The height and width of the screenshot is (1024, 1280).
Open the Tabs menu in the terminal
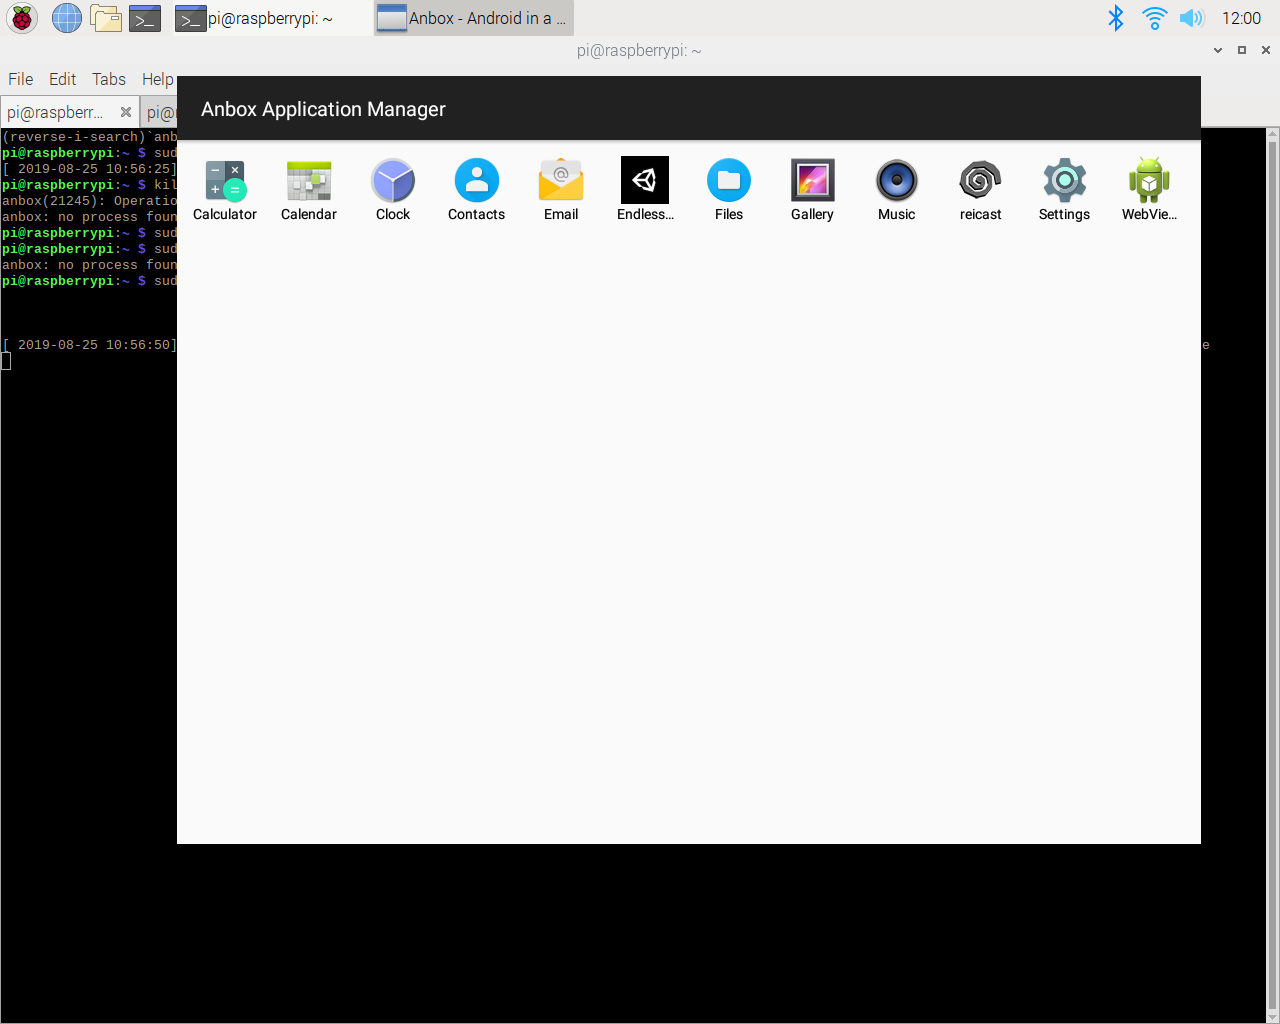pos(108,78)
